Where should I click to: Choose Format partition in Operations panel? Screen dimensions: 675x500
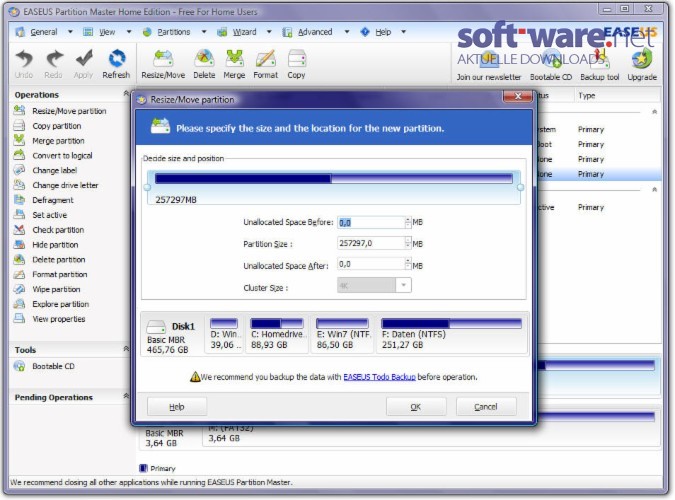pyautogui.click(x=51, y=274)
